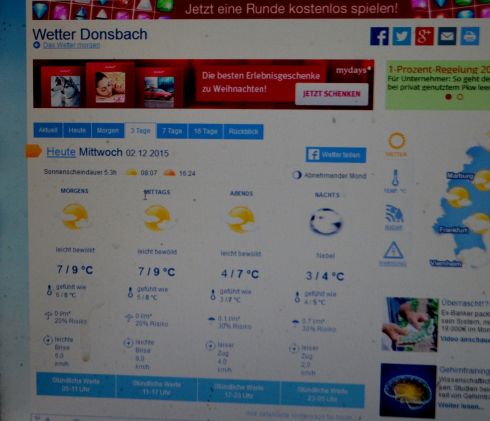490x421 pixels.
Task: Click the red car thumbnail in mydays ad
Action: pyautogui.click(x=159, y=91)
